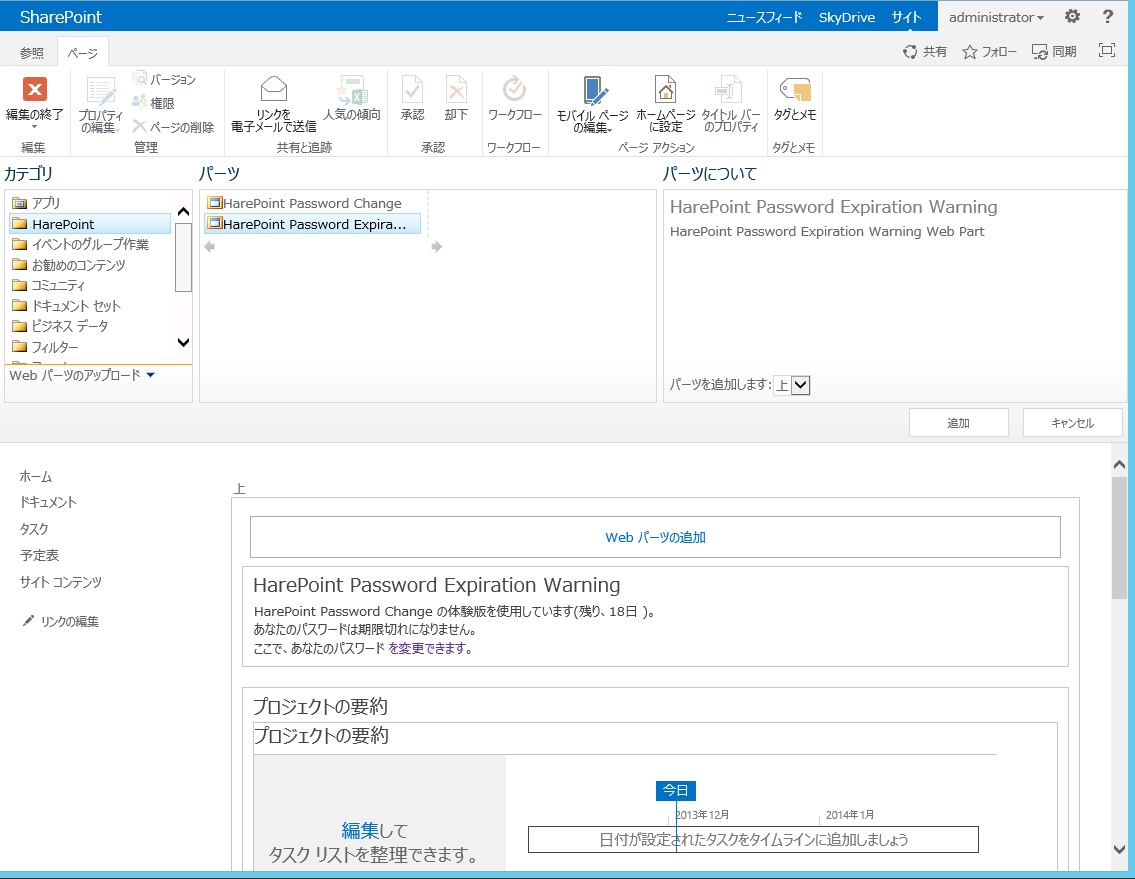
Task: Select ドキュメント セット category
Action: [x=90, y=306]
